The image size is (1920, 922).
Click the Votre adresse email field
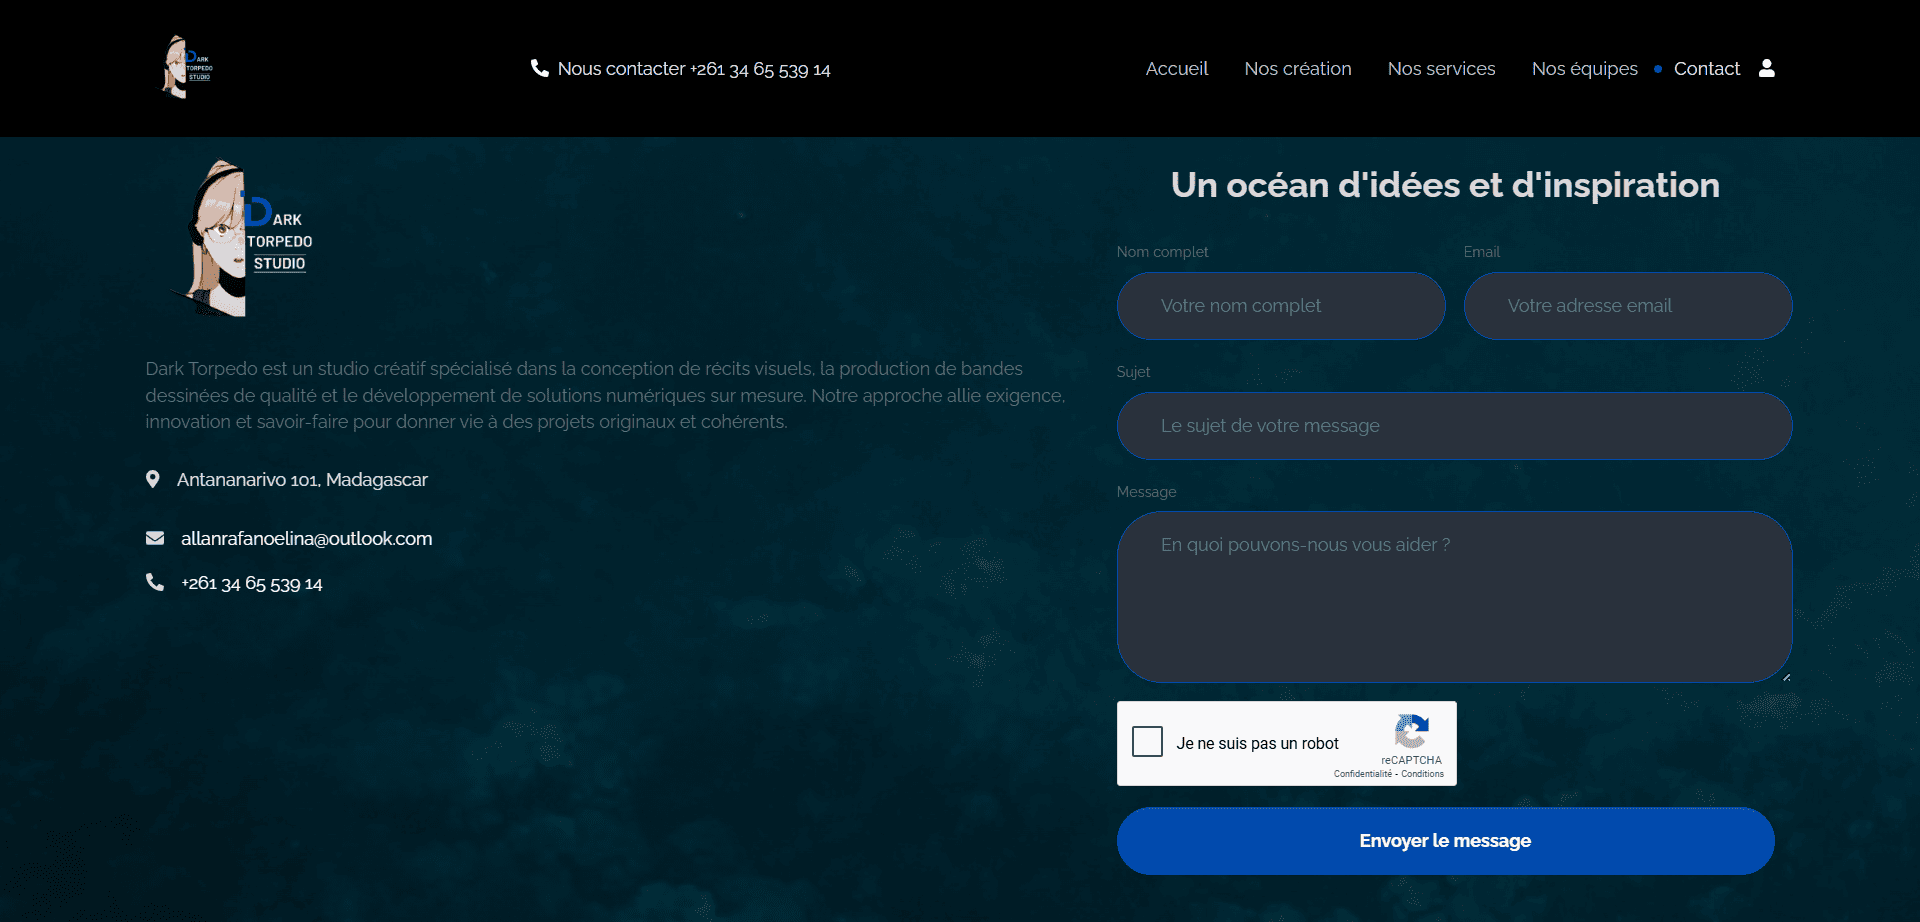click(1628, 306)
